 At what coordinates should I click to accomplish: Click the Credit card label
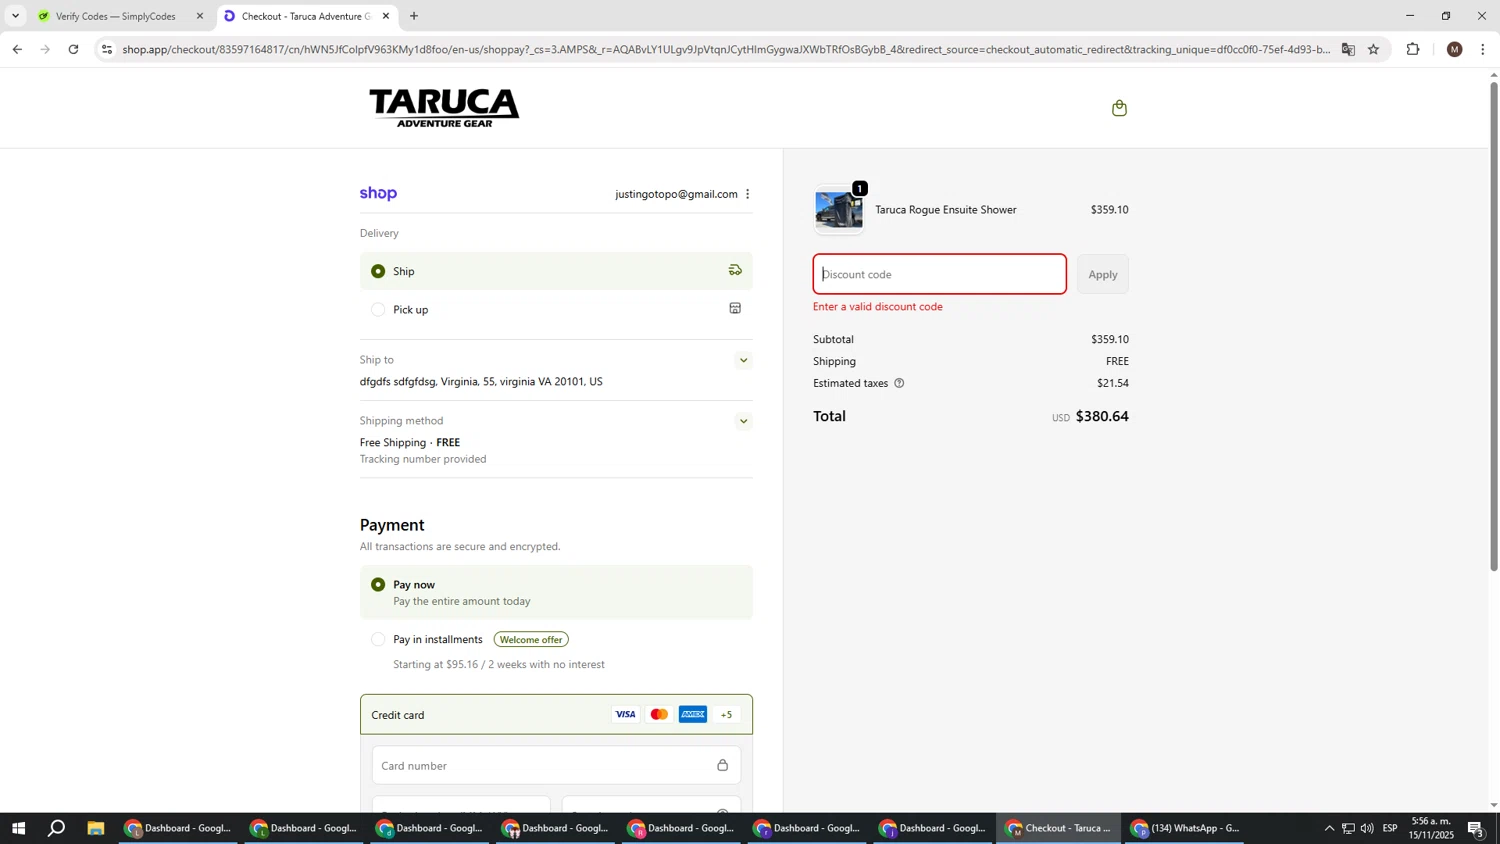click(398, 715)
